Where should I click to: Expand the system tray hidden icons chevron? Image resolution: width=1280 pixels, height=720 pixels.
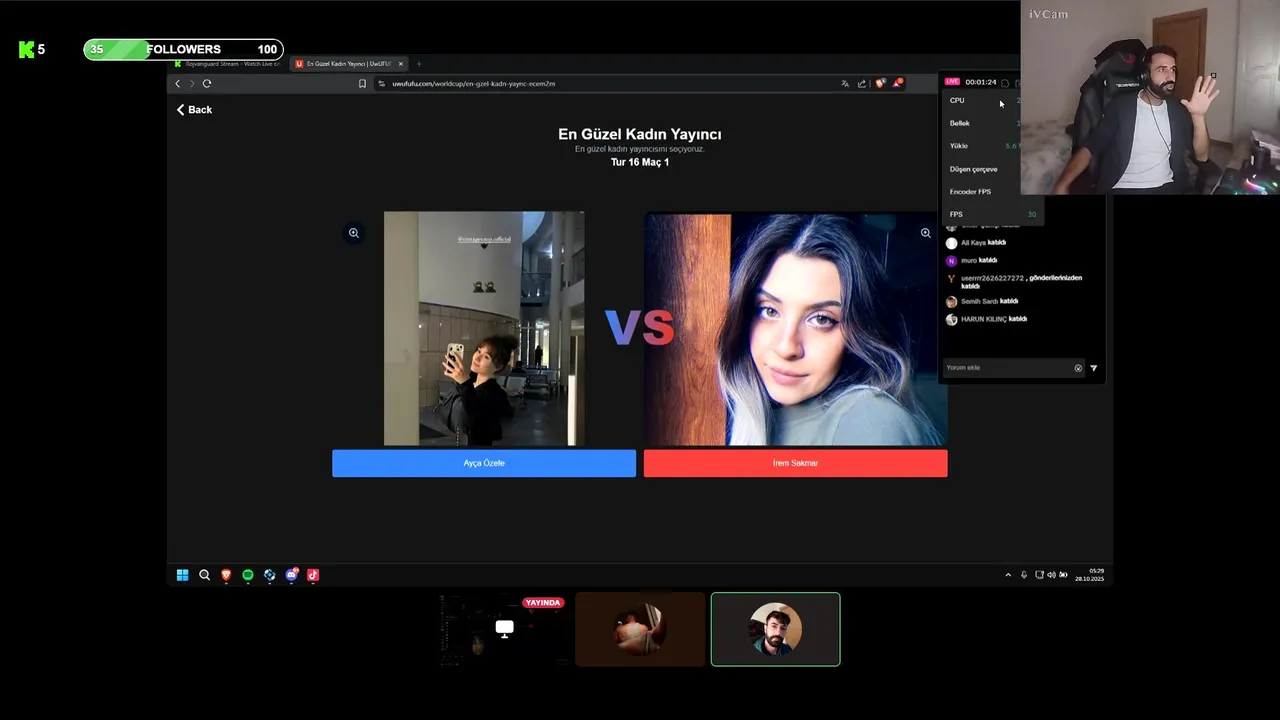click(1008, 575)
